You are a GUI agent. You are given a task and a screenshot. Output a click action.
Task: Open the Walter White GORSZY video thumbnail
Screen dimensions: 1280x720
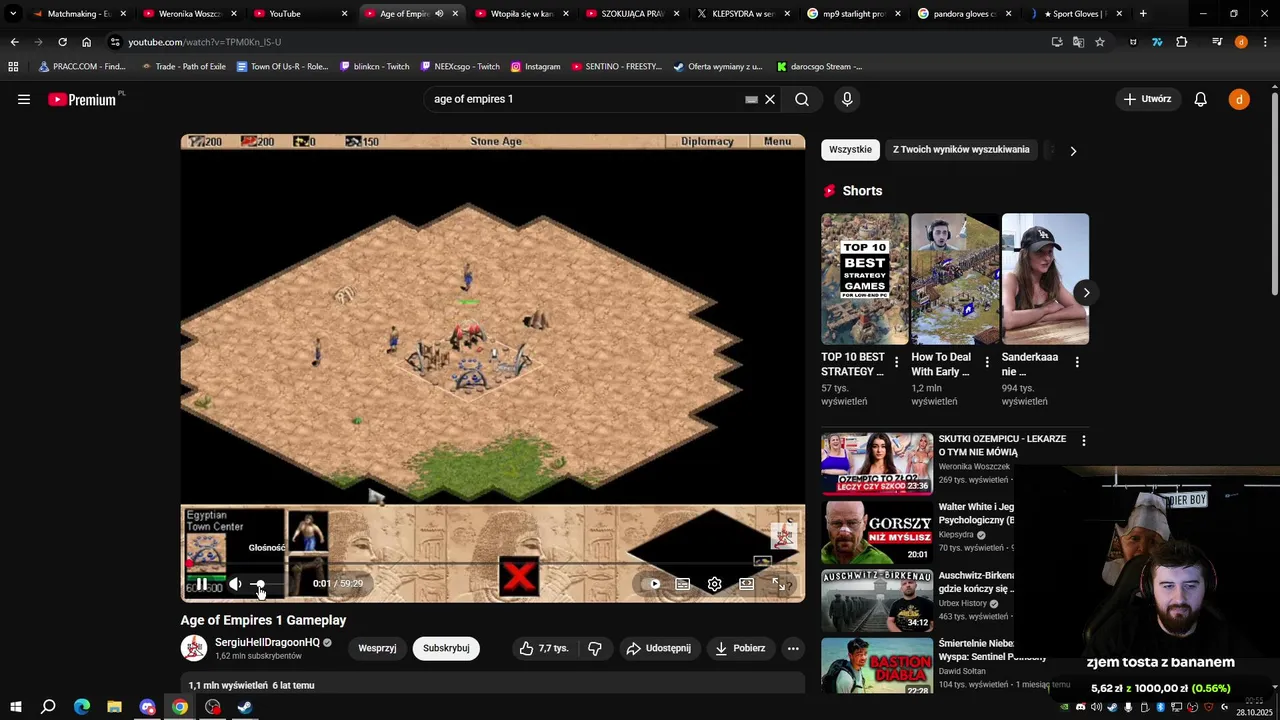click(x=877, y=532)
